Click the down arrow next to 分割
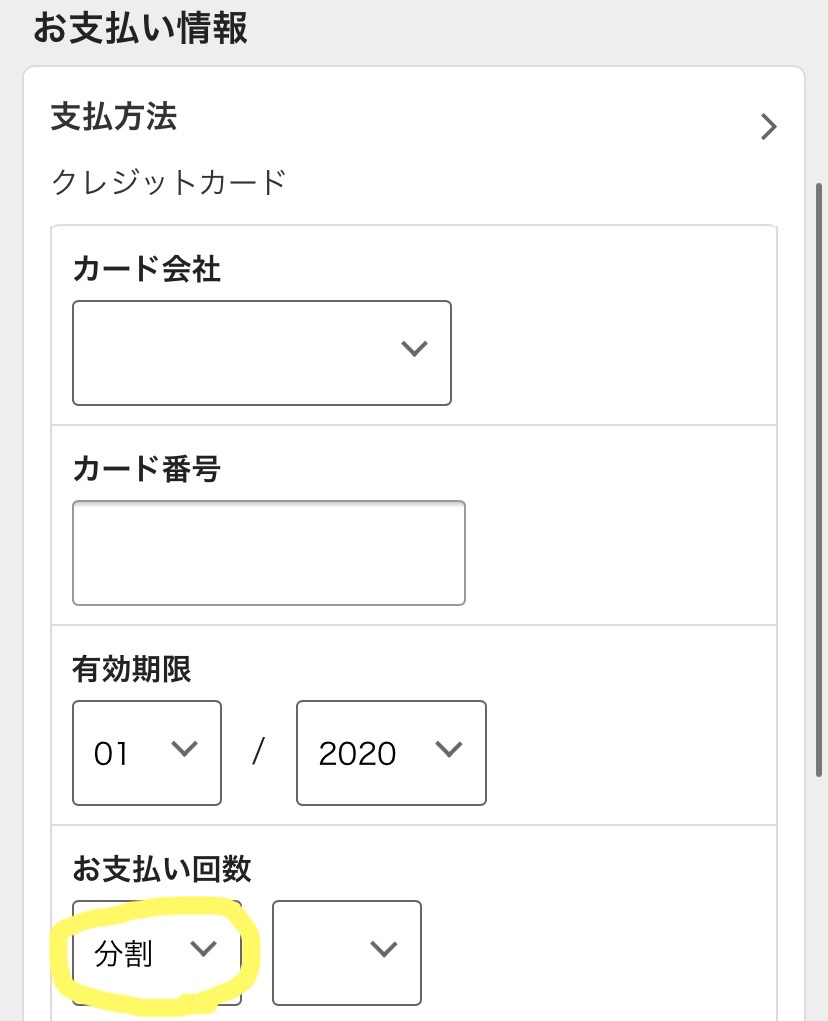Viewport: 828px width, 1021px height. [203, 950]
